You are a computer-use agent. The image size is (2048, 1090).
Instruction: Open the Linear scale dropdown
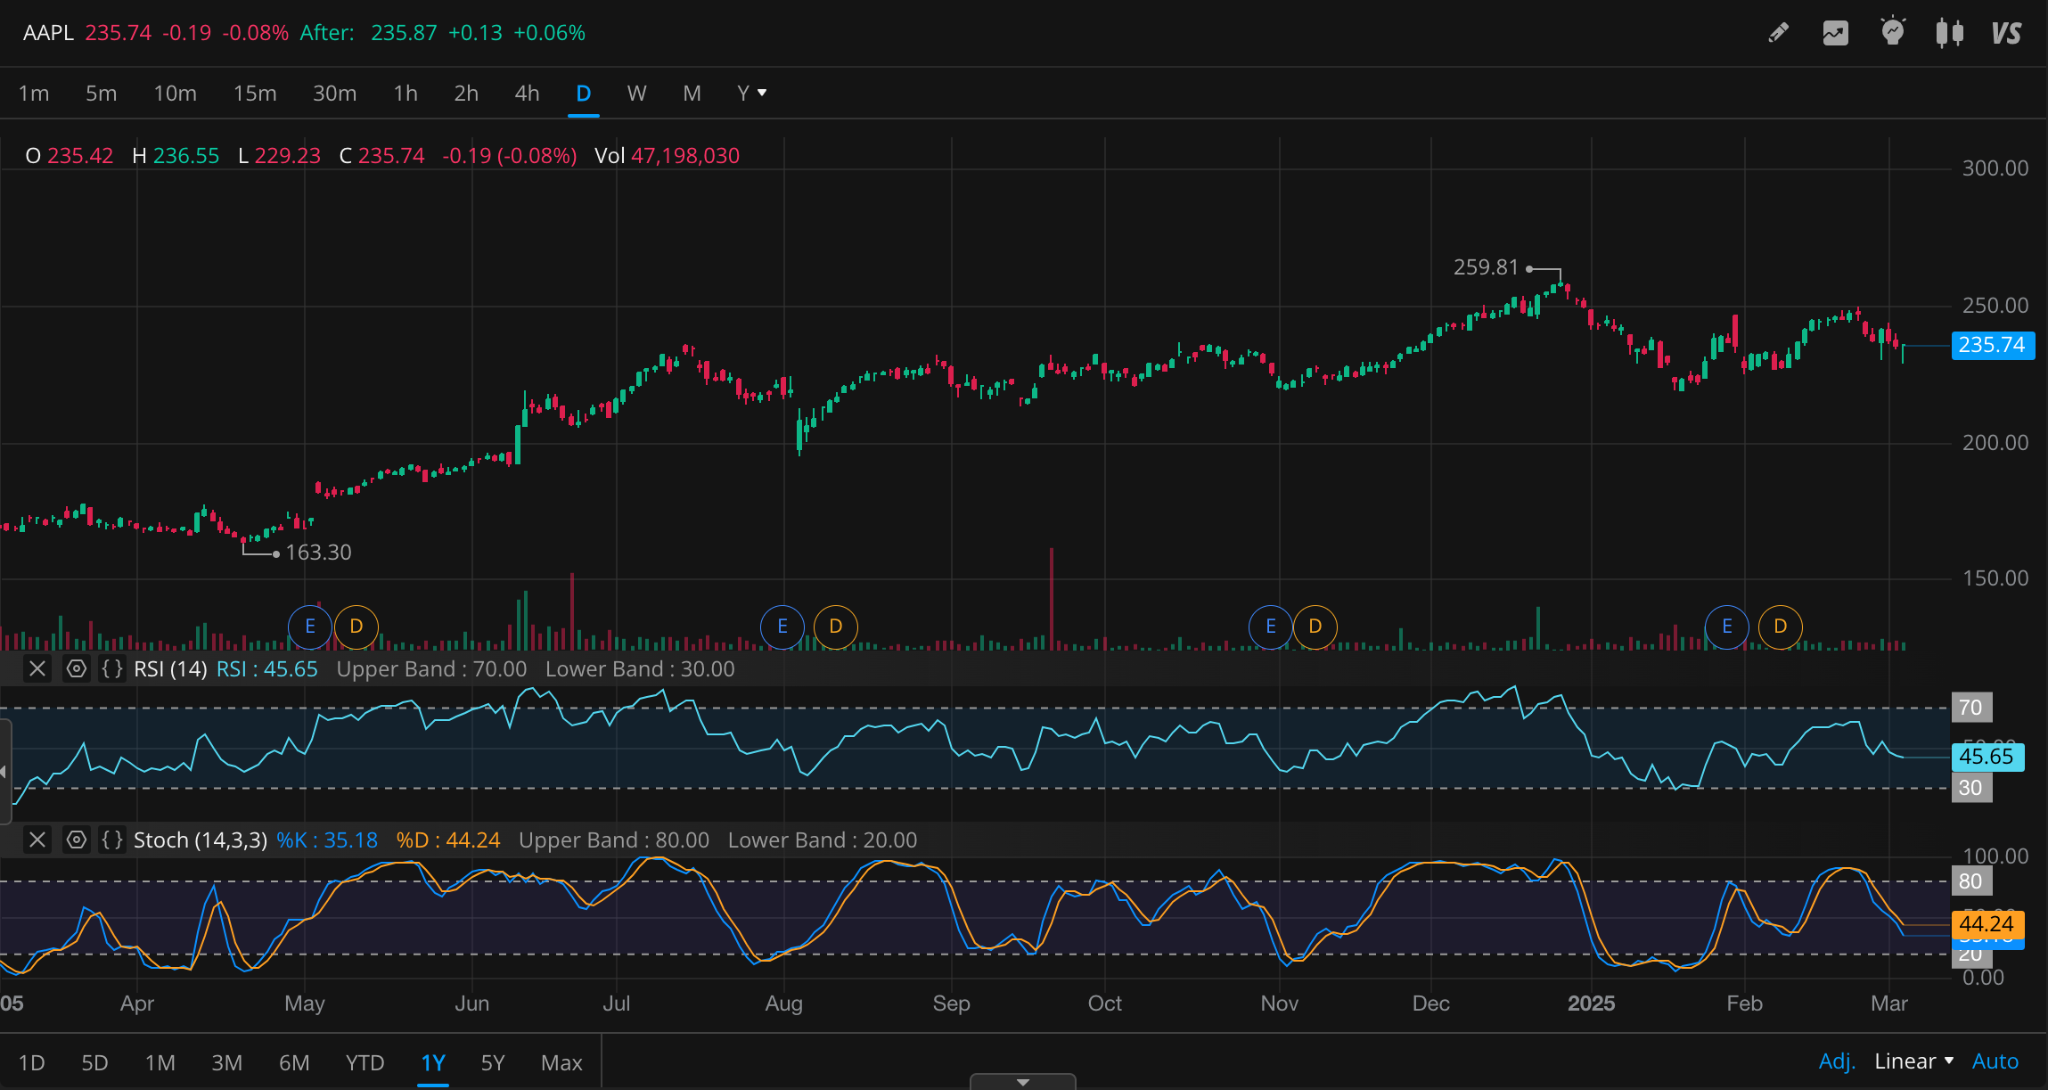coord(1913,1061)
